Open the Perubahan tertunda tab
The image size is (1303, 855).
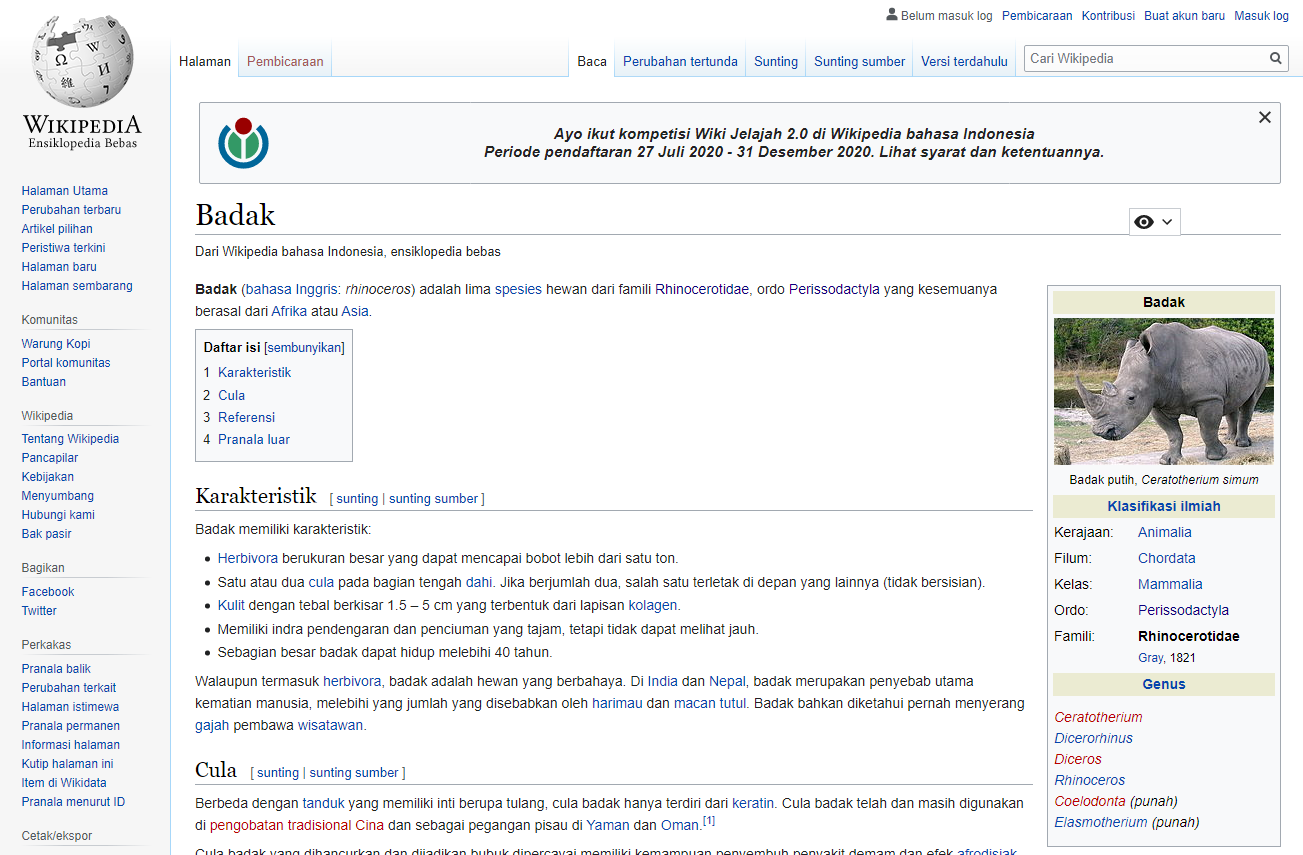coord(680,62)
